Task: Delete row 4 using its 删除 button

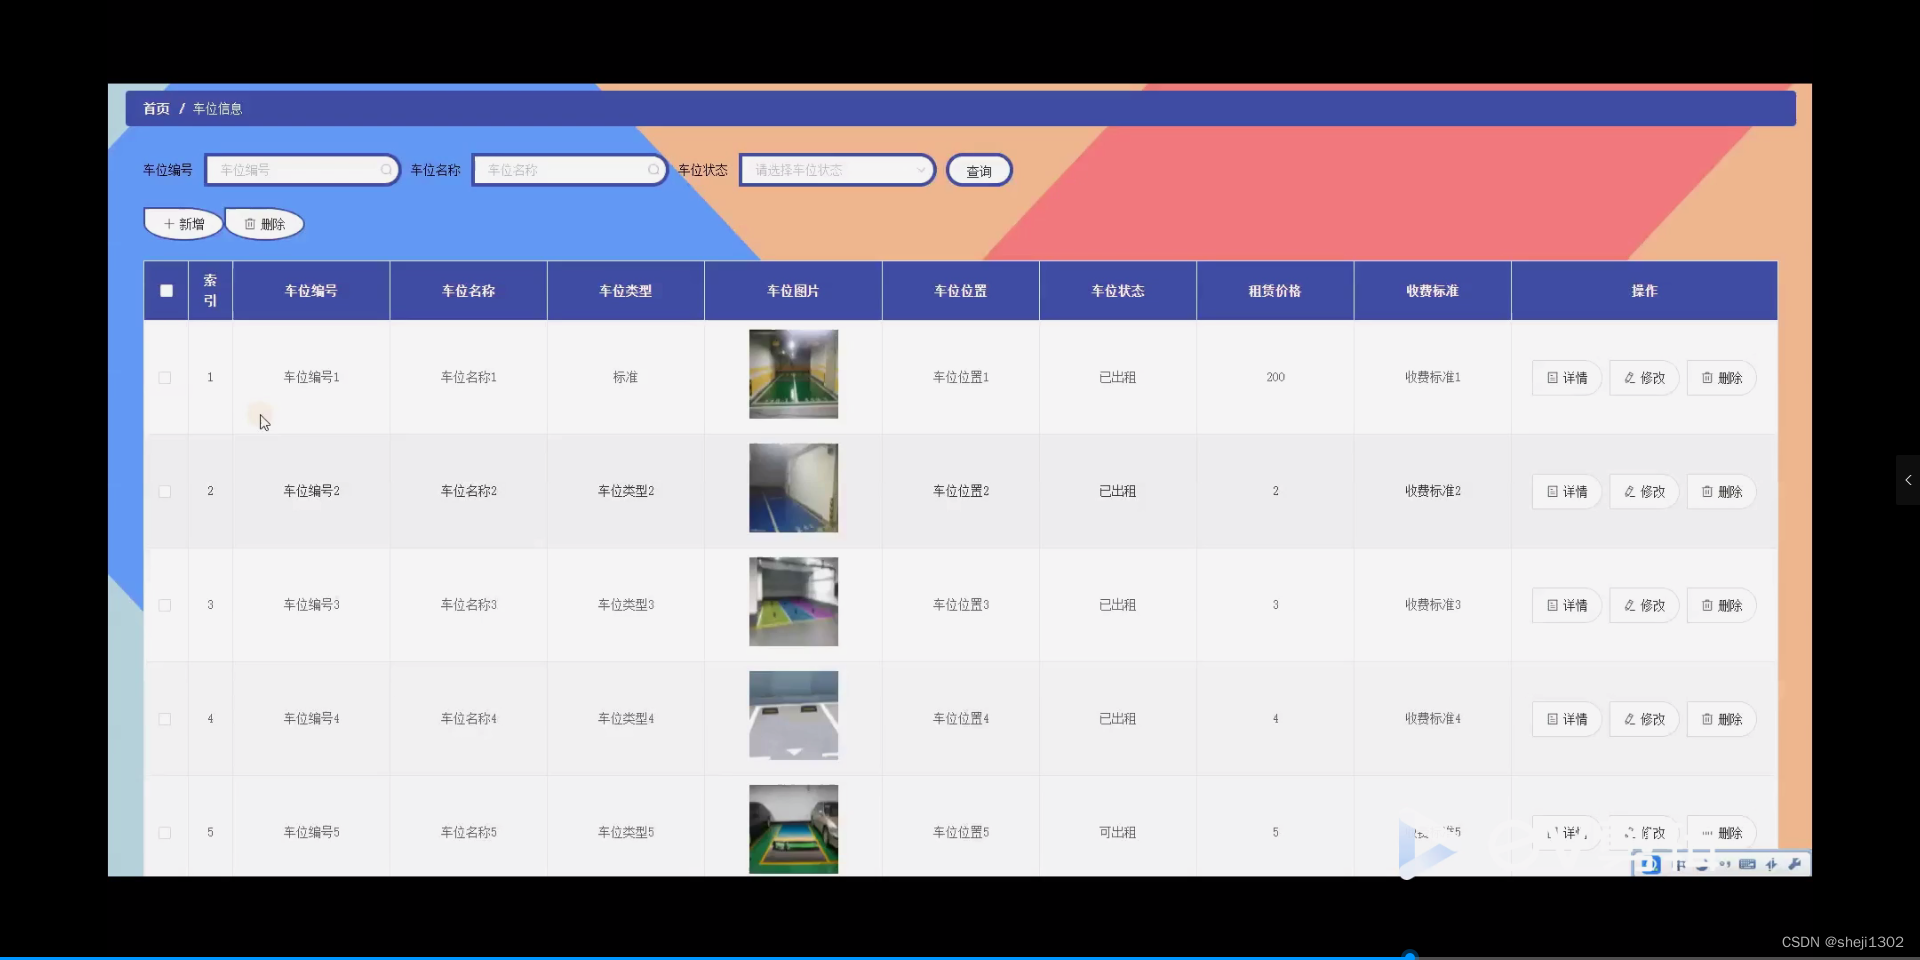Action: pos(1721,719)
